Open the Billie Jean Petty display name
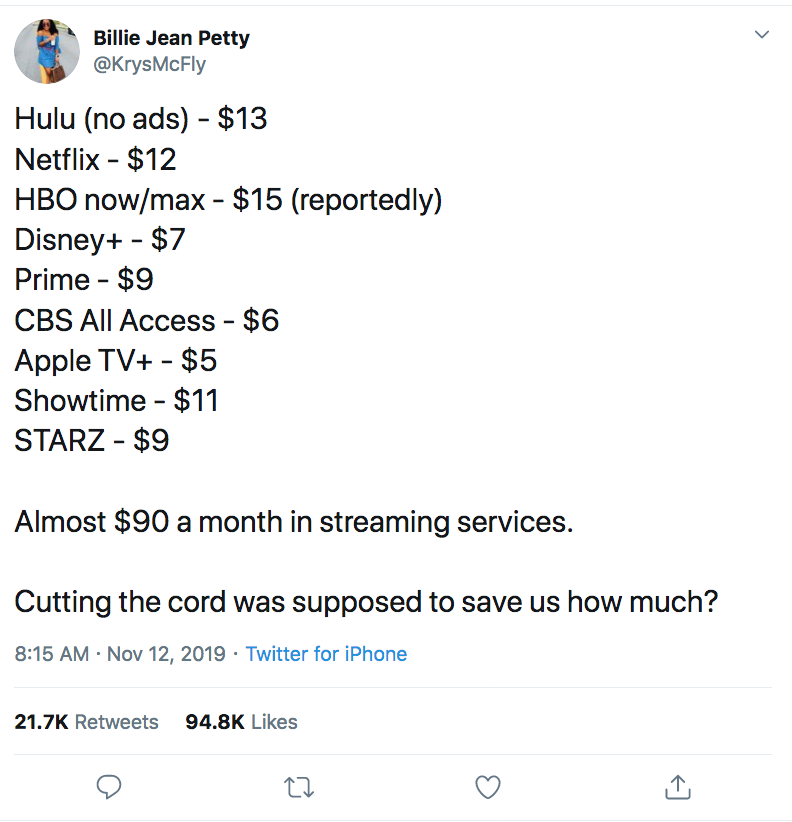 pos(171,38)
